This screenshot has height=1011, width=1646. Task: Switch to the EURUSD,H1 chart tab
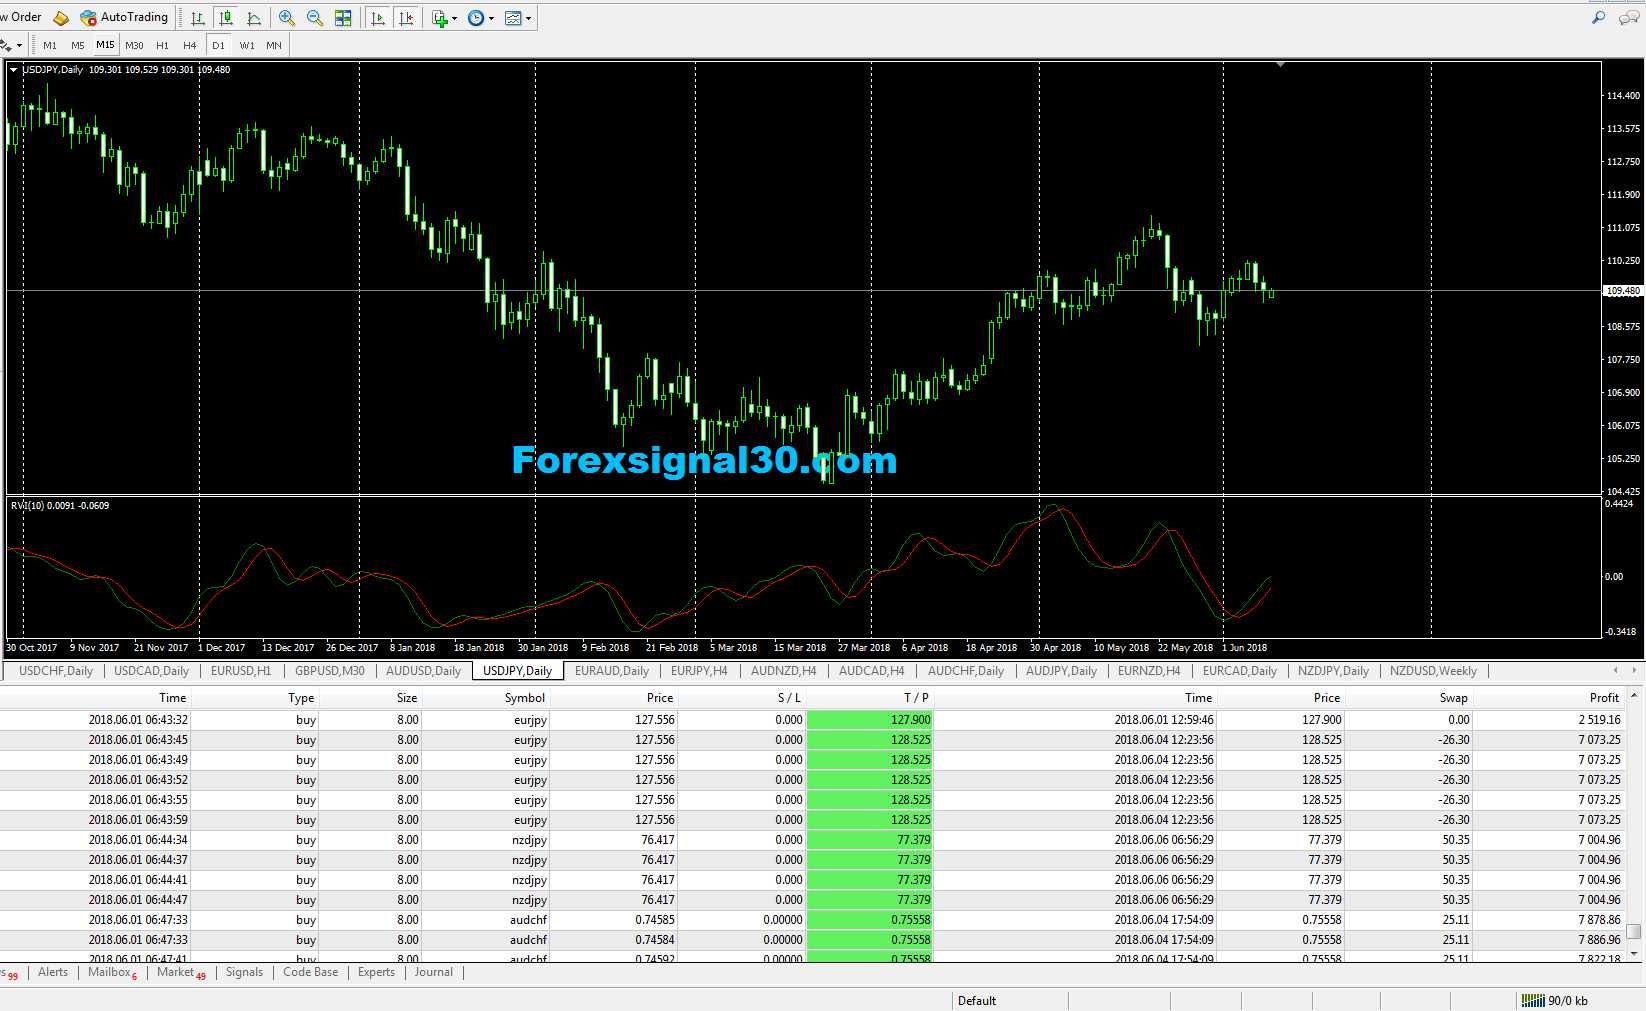[x=240, y=671]
